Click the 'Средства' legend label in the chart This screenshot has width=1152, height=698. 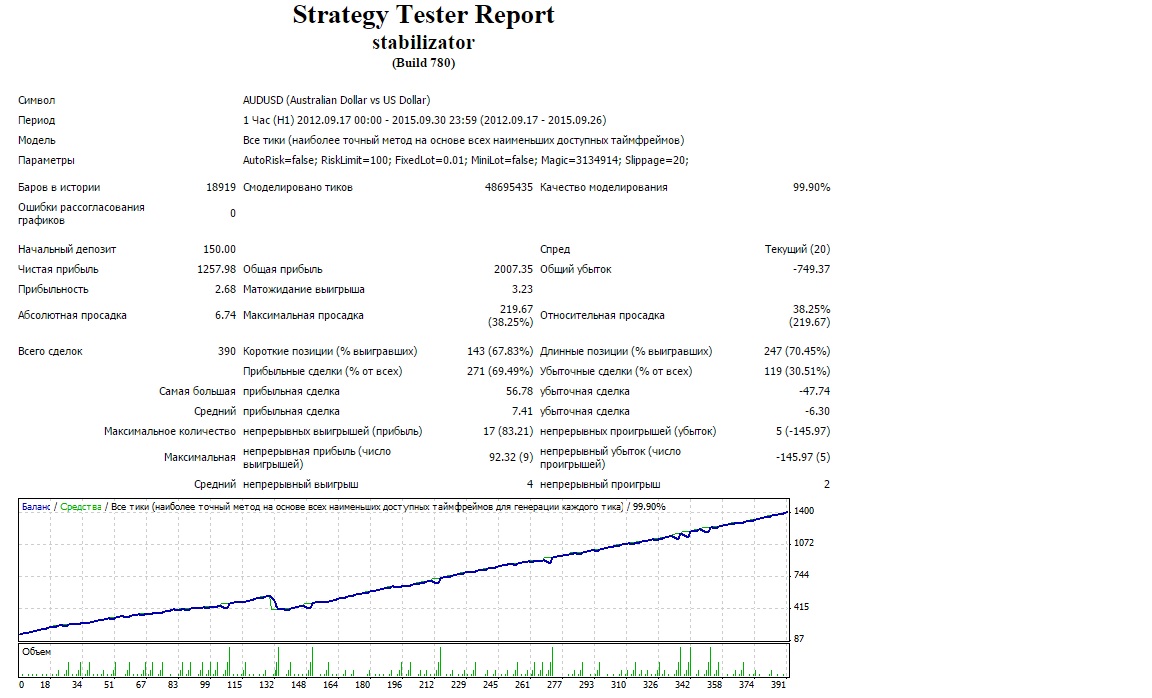[81, 507]
